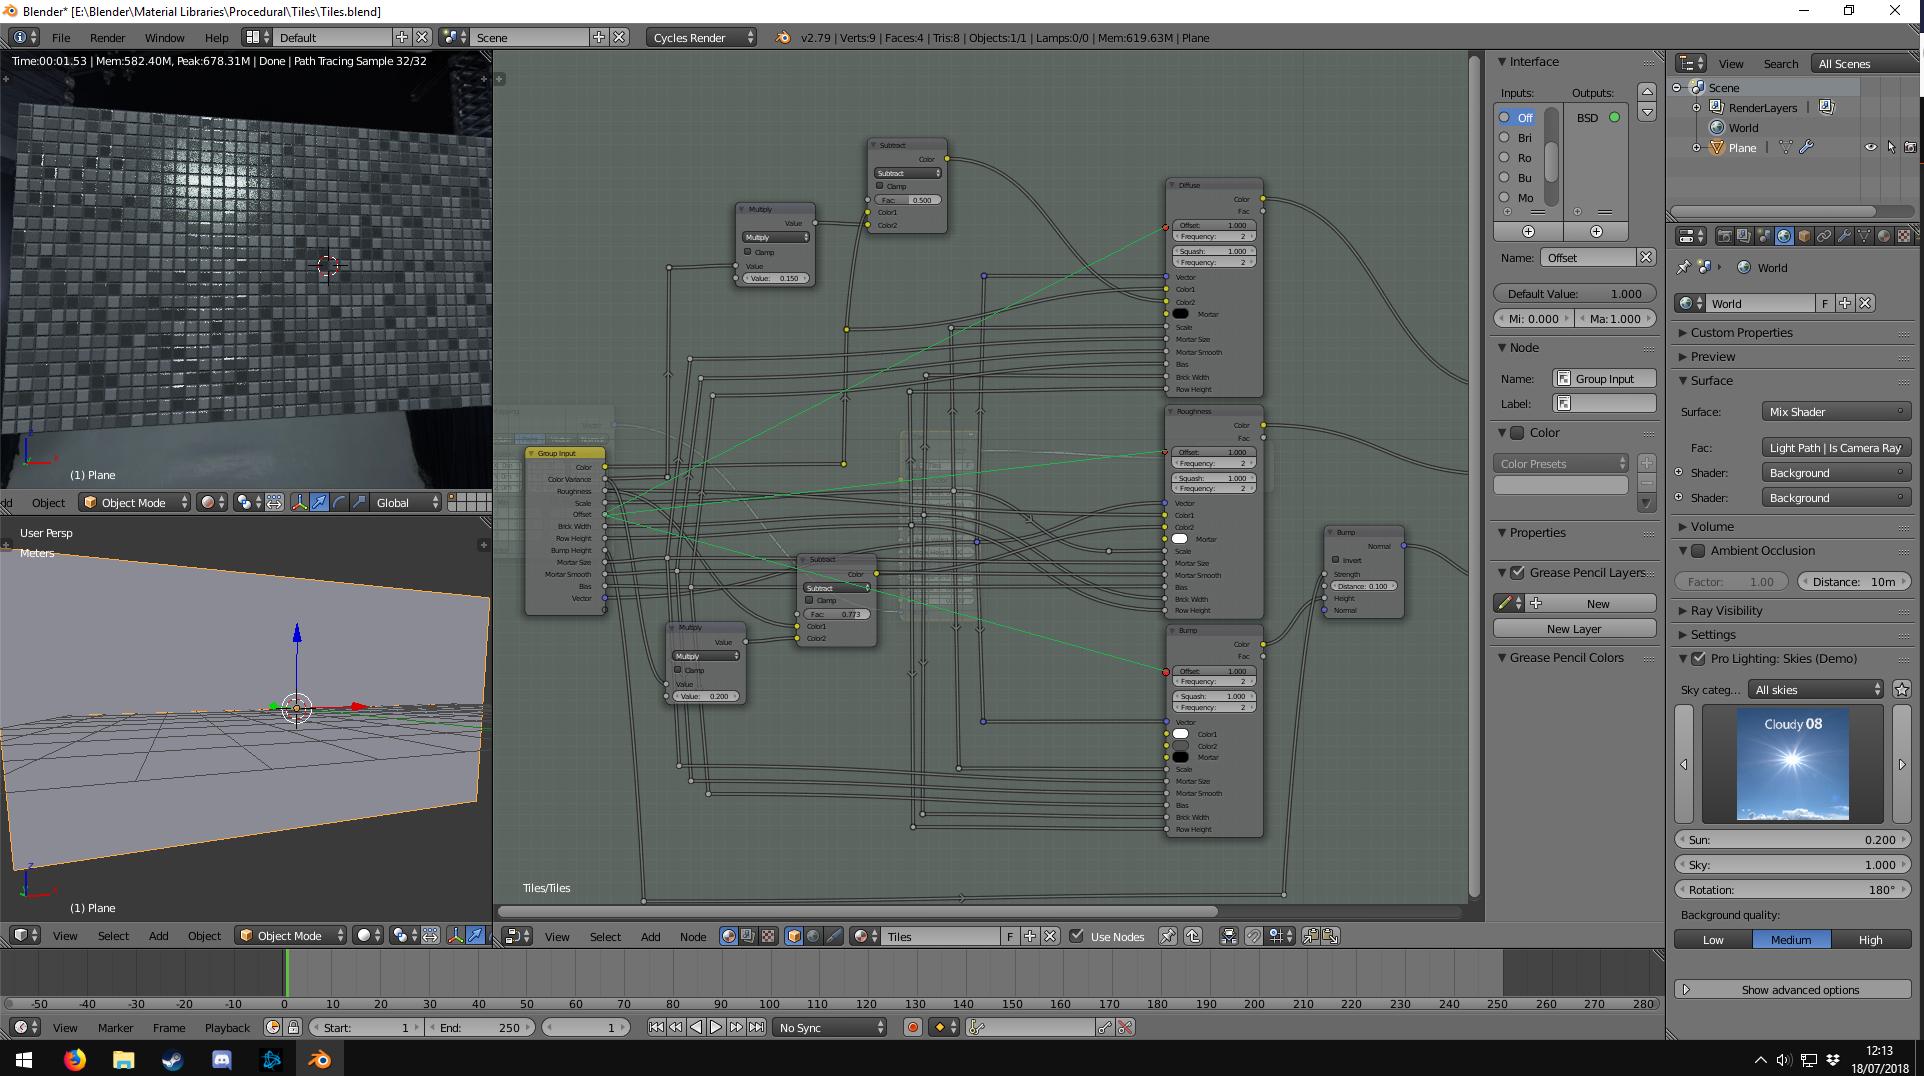Viewport: 1924px width, 1076px height.
Task: Open Cycles Render engine dropdown
Action: point(702,37)
